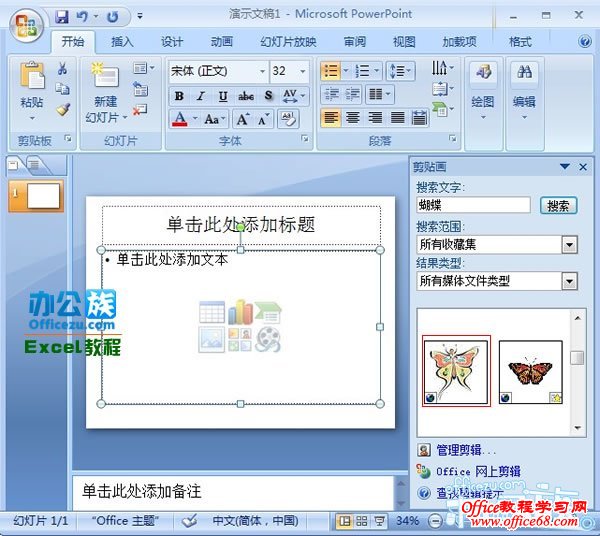Delete the current slide icon

pyautogui.click(x=140, y=110)
